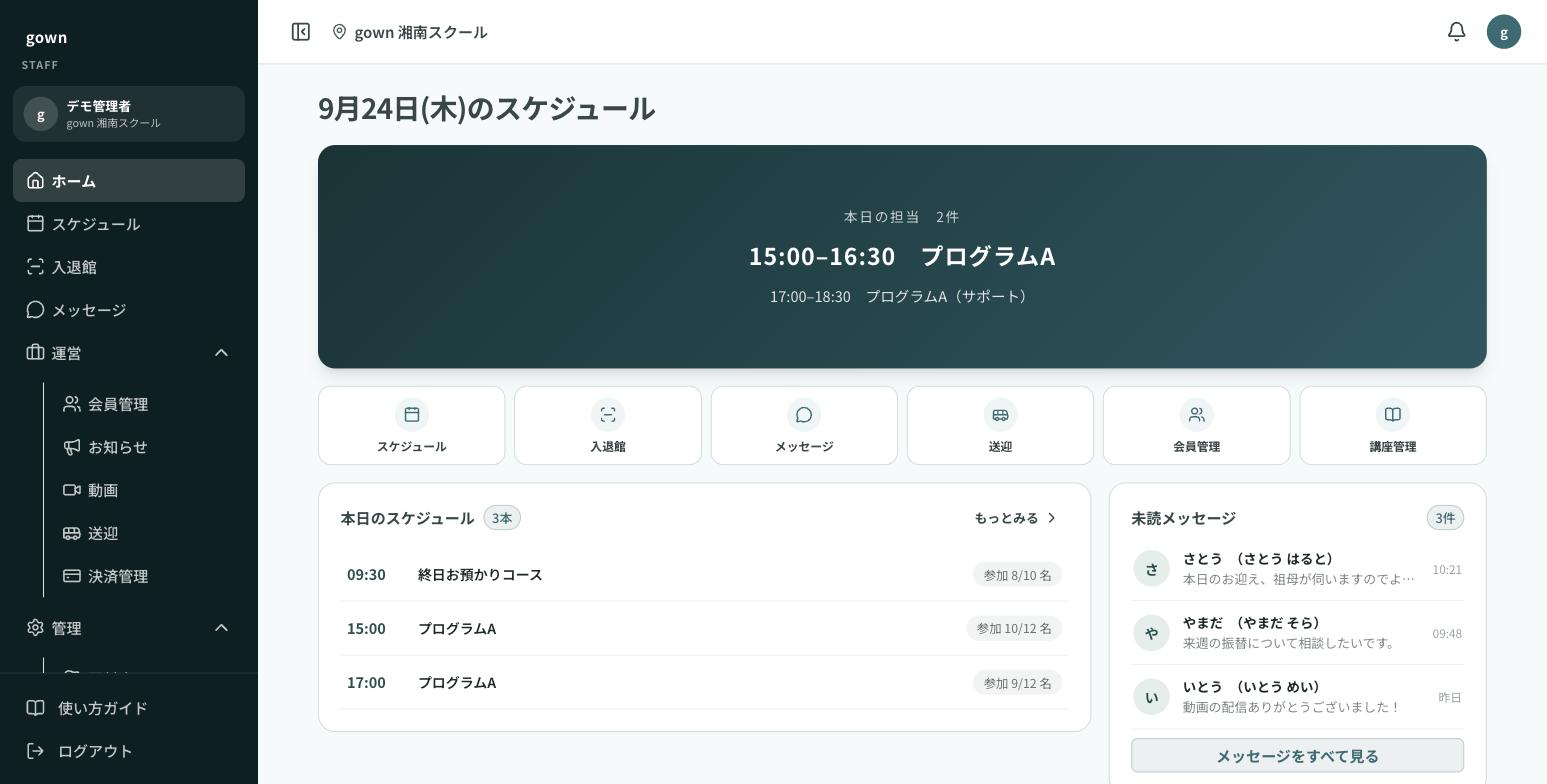This screenshot has width=1547, height=784.
Task: Collapse the 運営 section chevron
Action: coord(222,353)
